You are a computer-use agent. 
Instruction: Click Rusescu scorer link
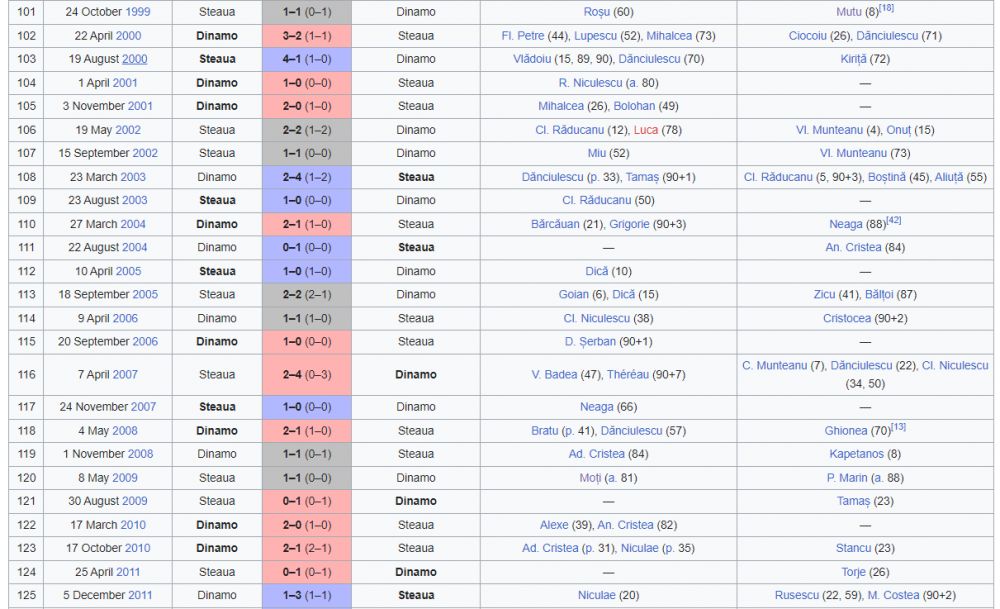point(797,596)
